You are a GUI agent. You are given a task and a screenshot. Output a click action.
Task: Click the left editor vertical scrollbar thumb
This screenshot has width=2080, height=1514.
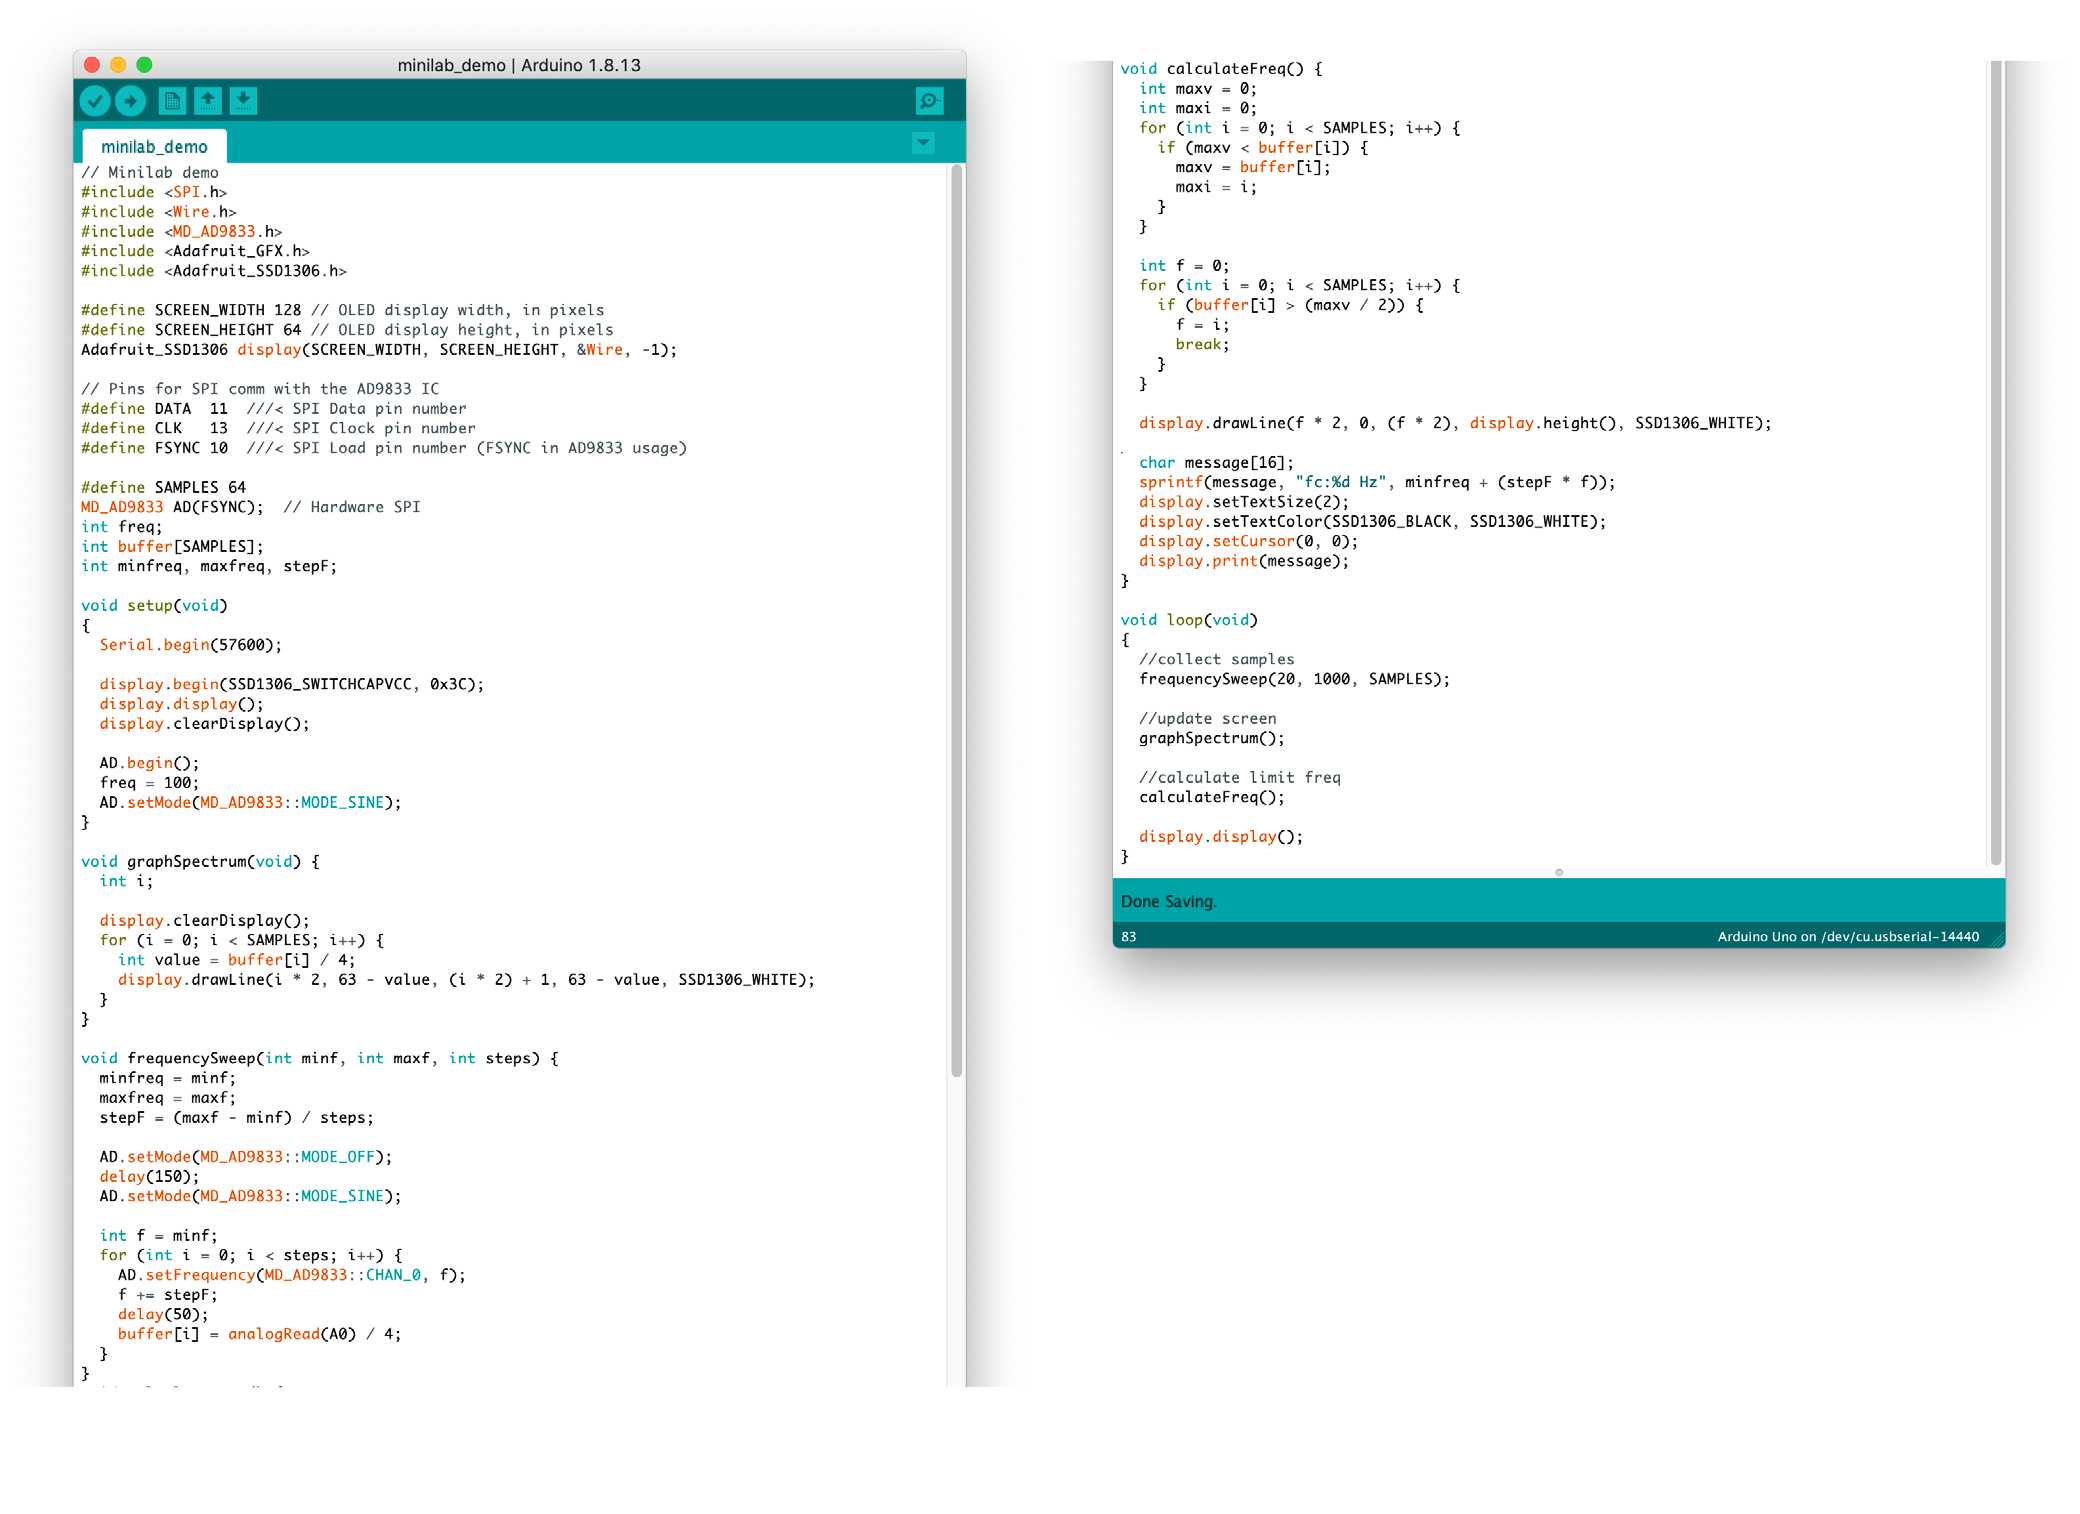point(956,620)
